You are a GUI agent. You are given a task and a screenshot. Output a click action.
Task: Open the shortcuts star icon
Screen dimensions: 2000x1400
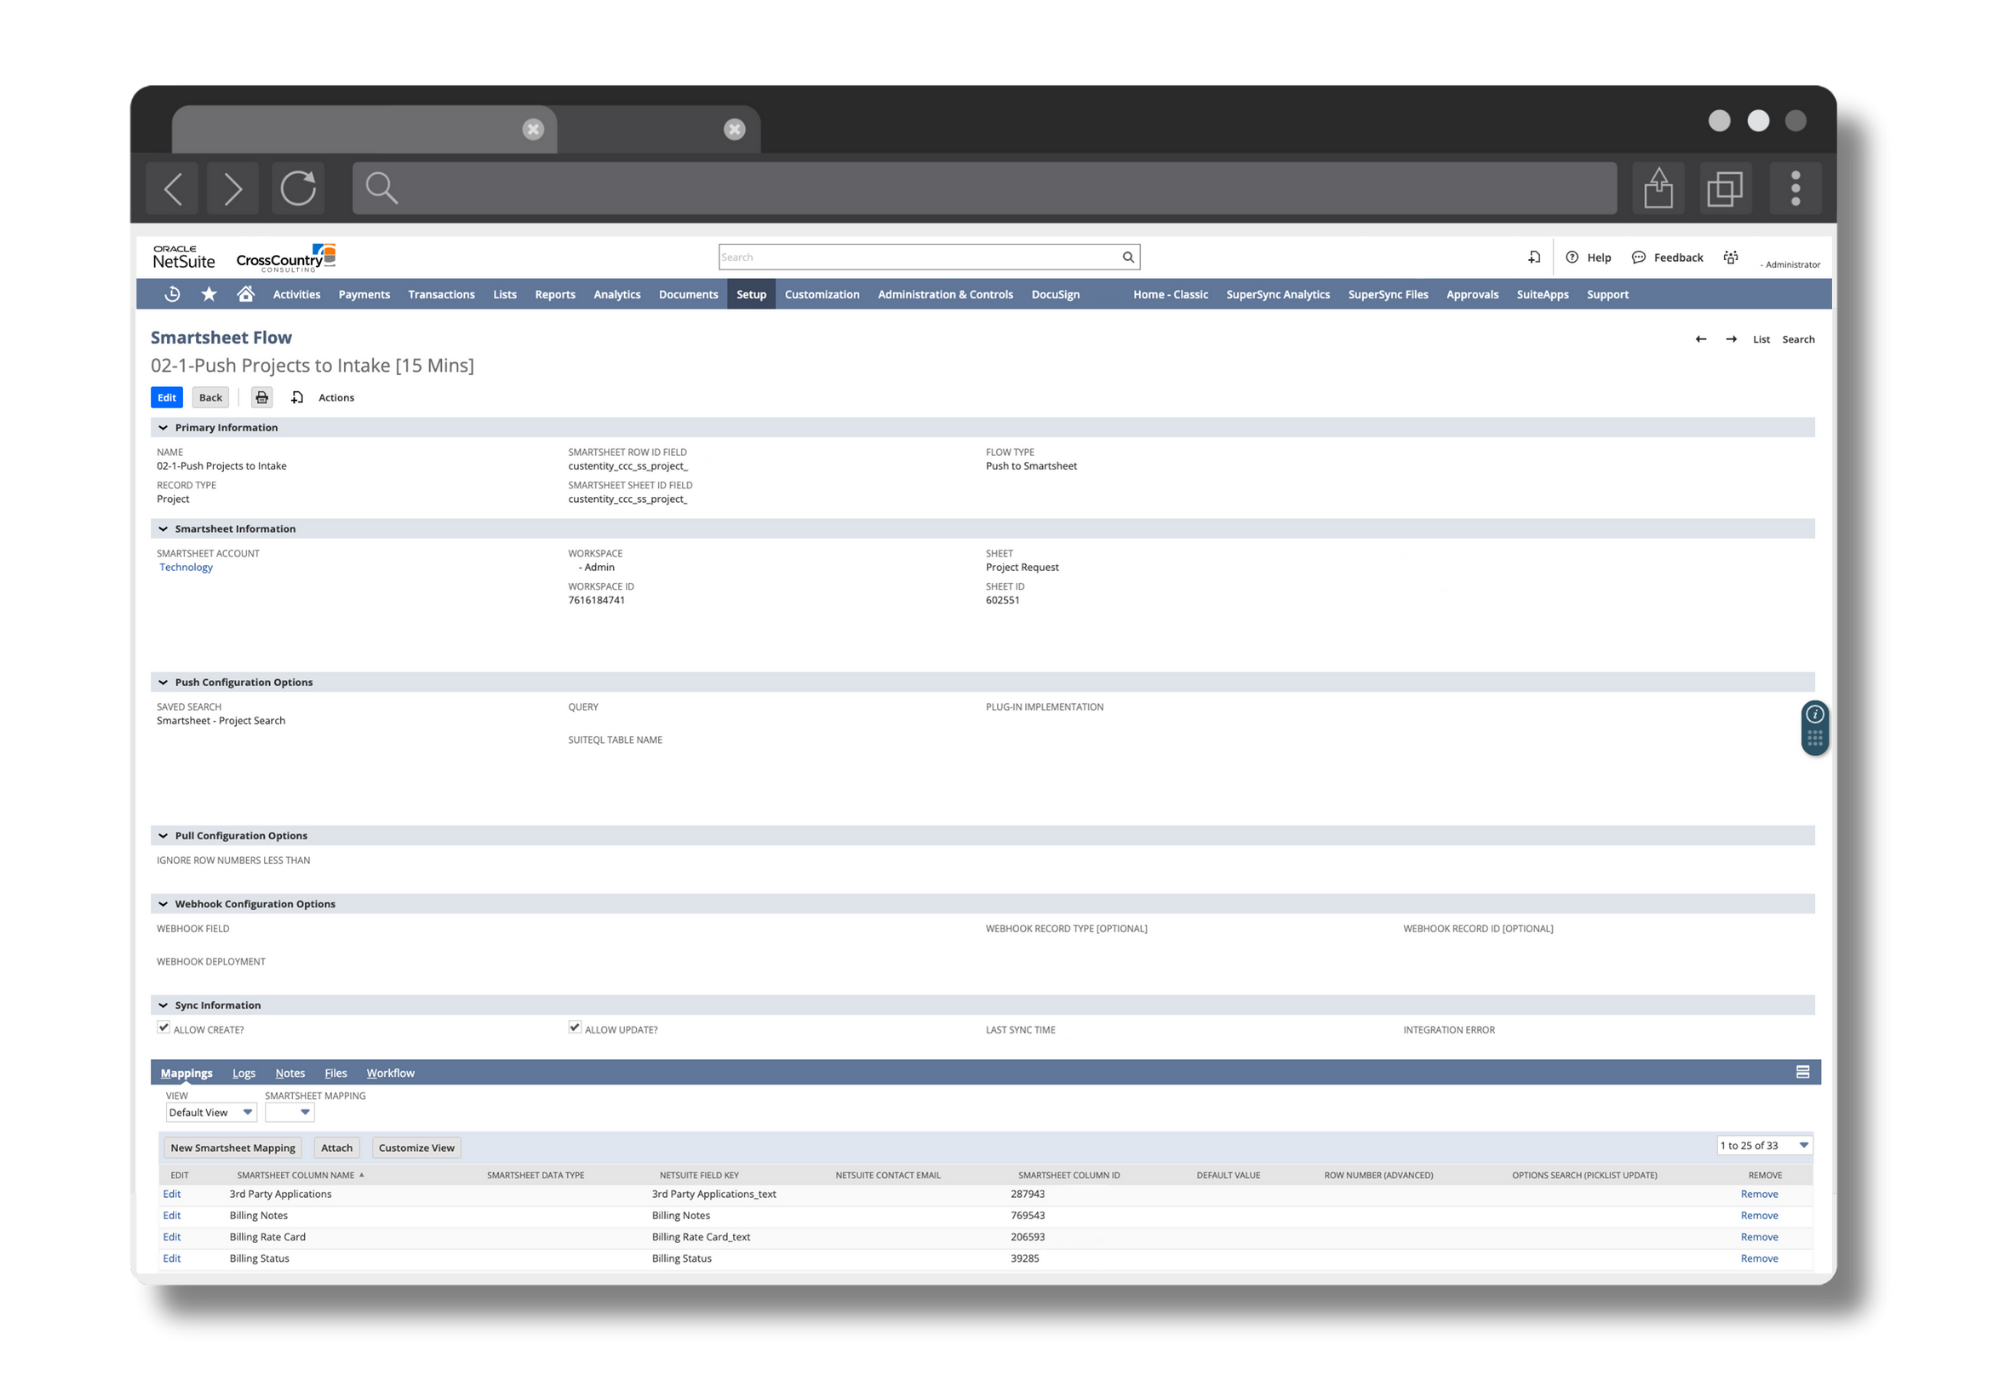click(x=209, y=294)
